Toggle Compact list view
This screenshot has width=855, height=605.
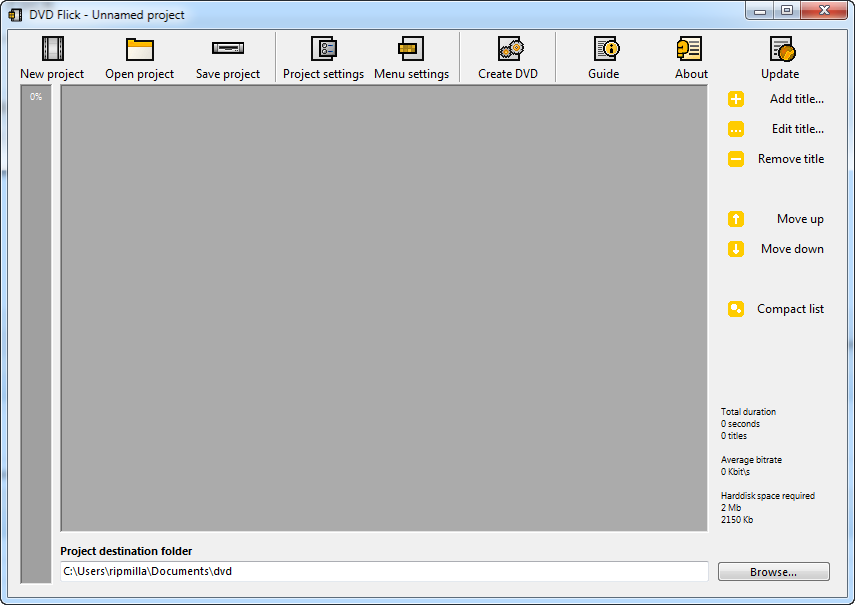tap(736, 309)
